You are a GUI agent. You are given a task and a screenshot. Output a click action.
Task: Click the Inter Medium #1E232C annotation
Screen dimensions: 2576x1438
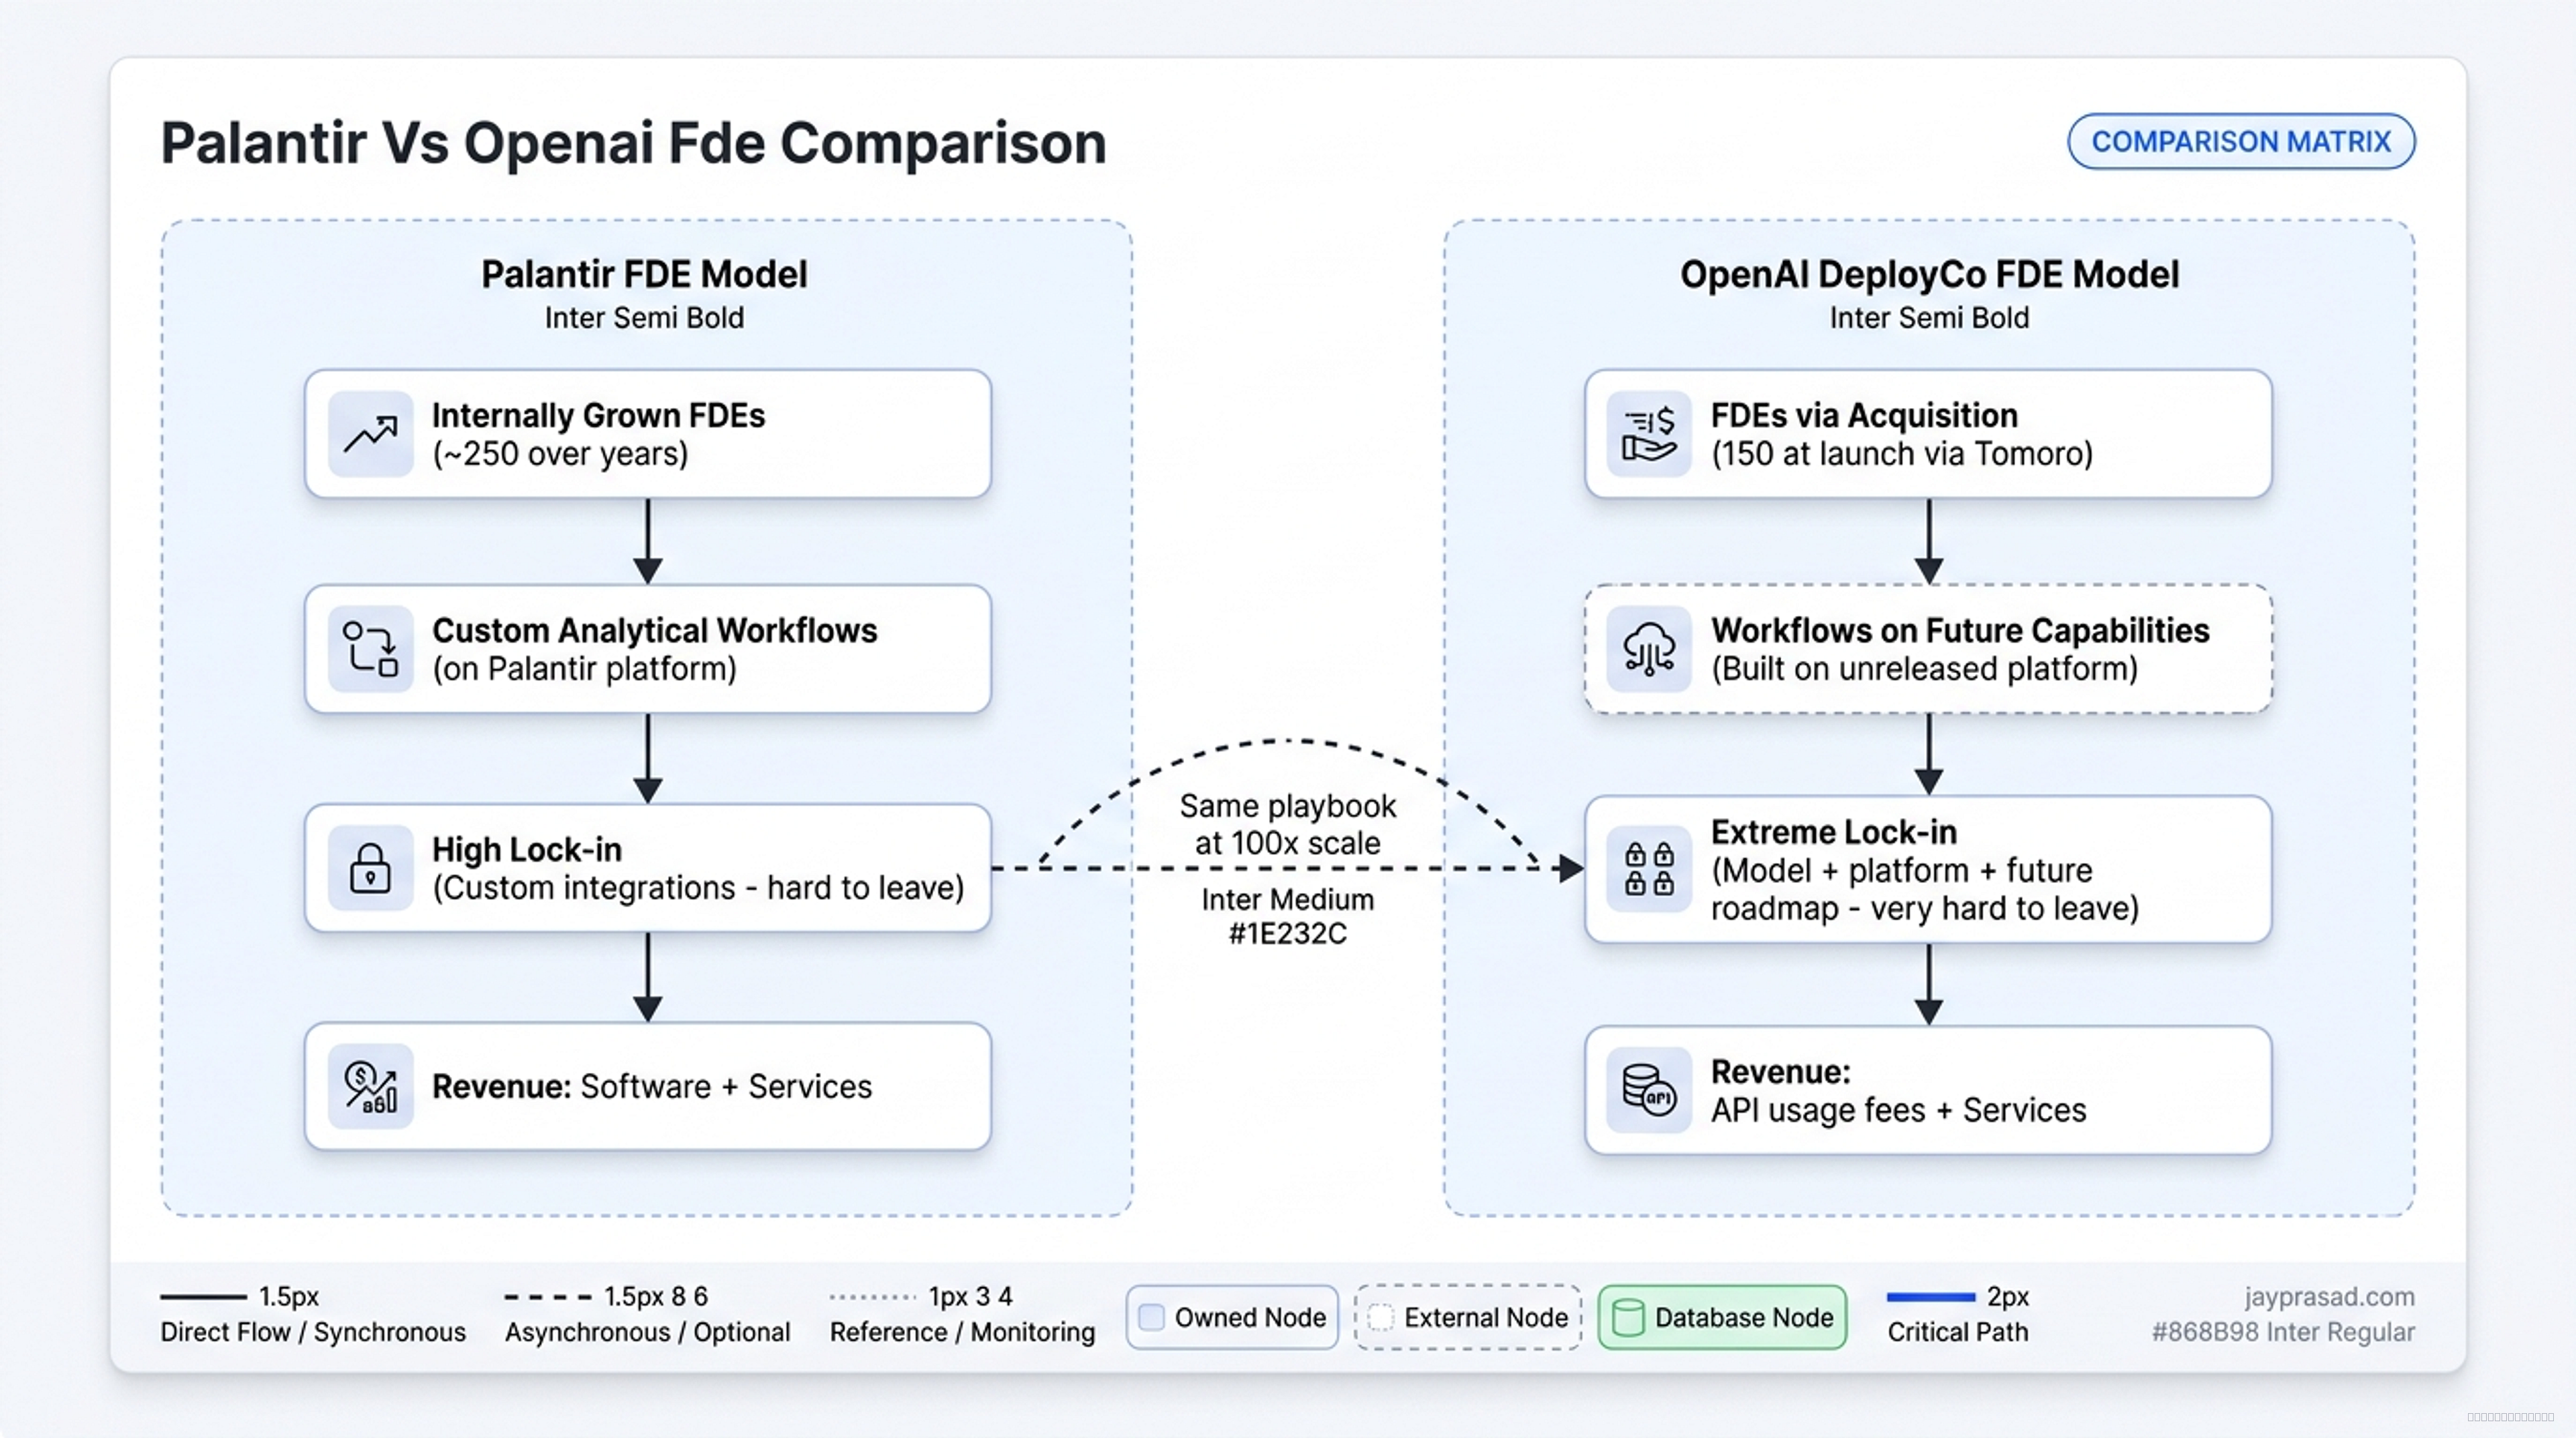click(1287, 916)
